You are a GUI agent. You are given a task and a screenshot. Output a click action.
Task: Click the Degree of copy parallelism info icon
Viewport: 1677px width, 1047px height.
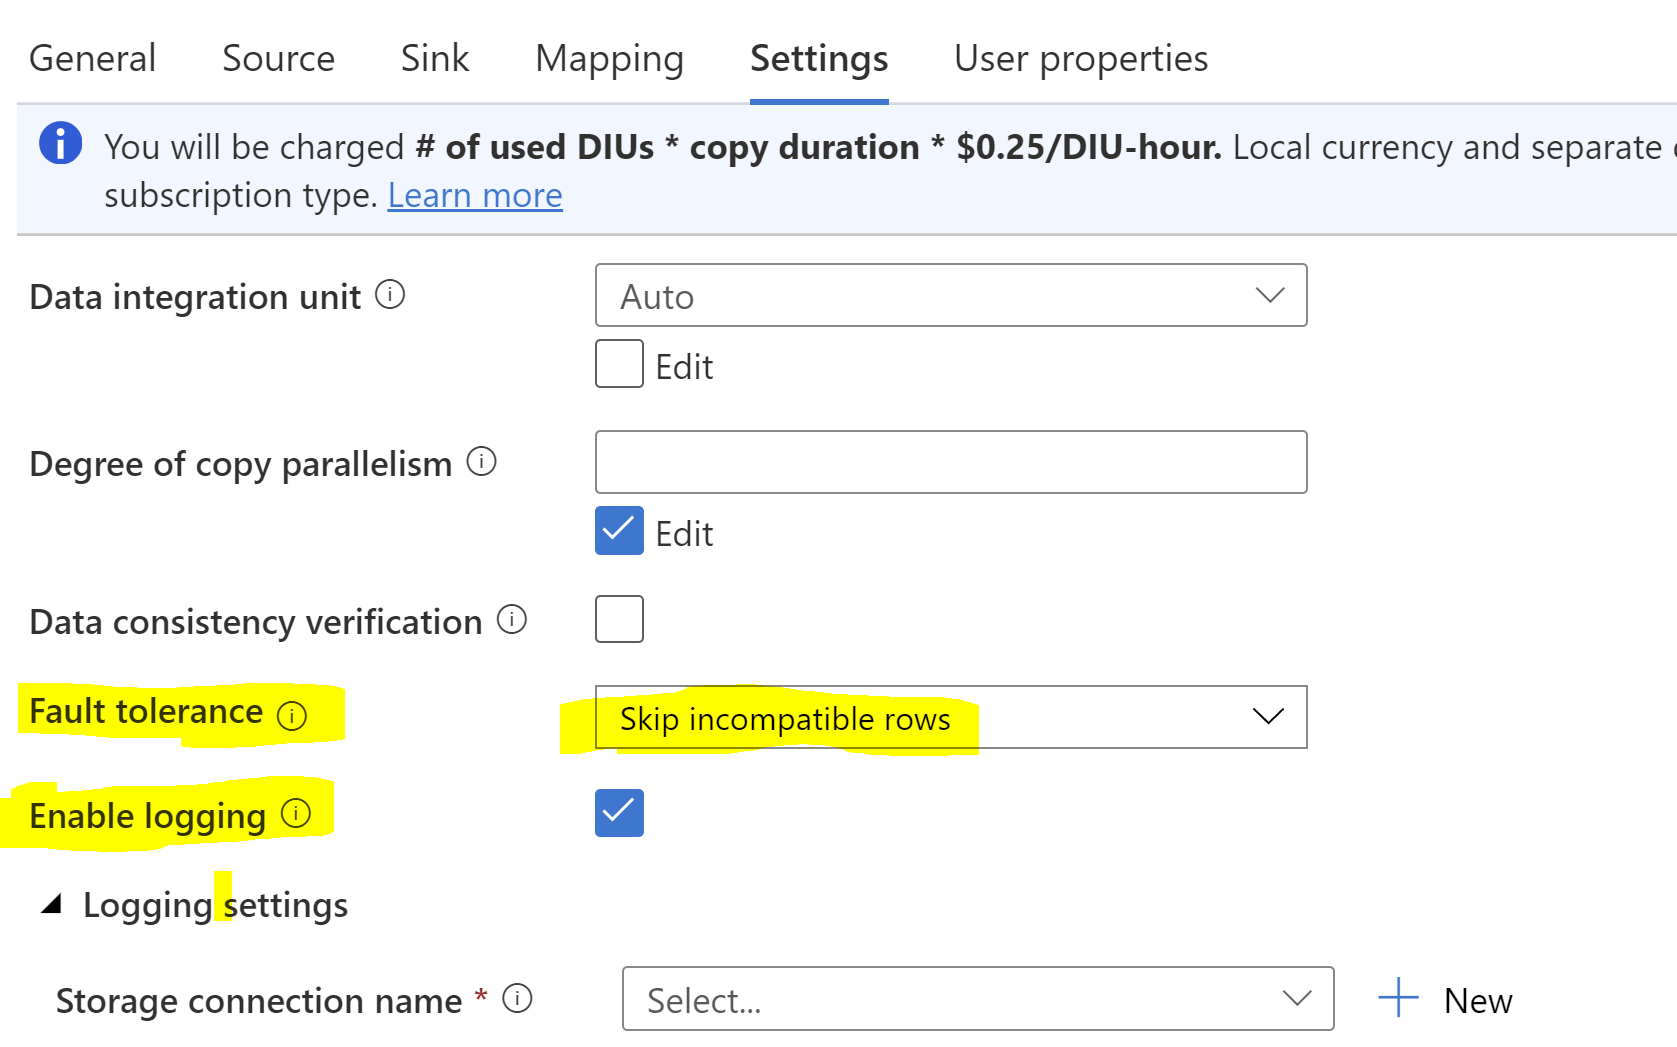click(482, 462)
